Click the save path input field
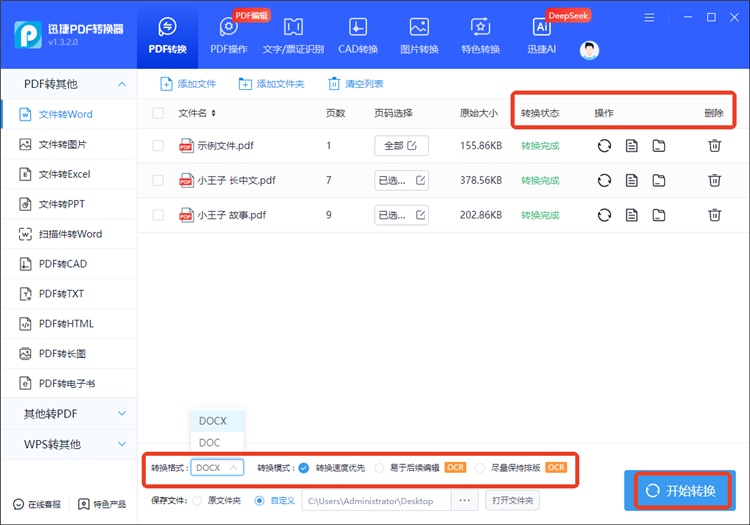 [x=376, y=501]
